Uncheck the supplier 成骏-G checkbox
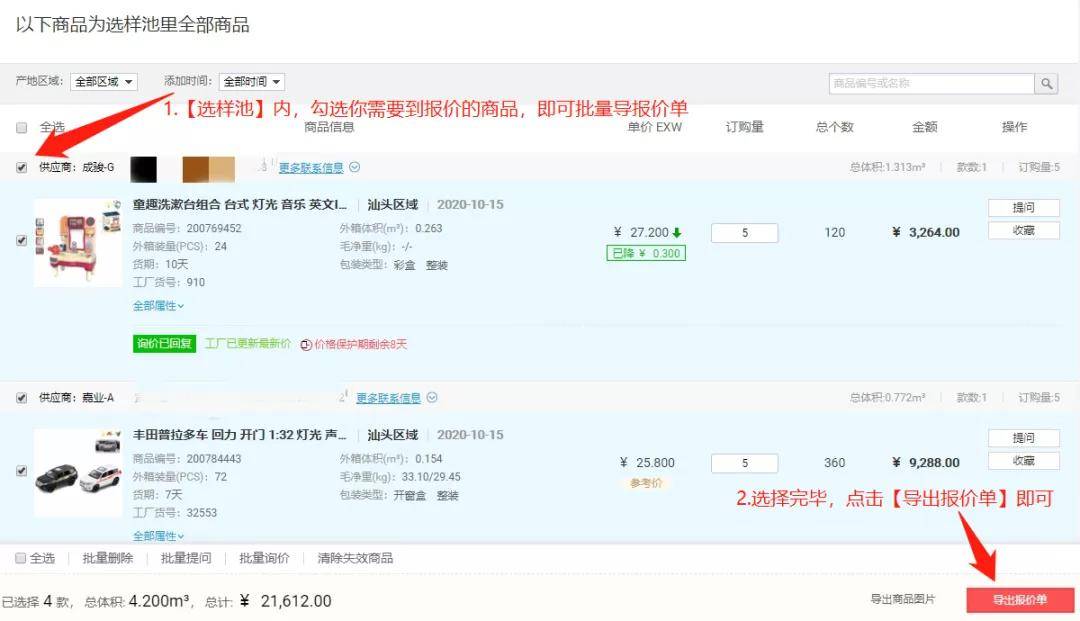 pos(22,168)
